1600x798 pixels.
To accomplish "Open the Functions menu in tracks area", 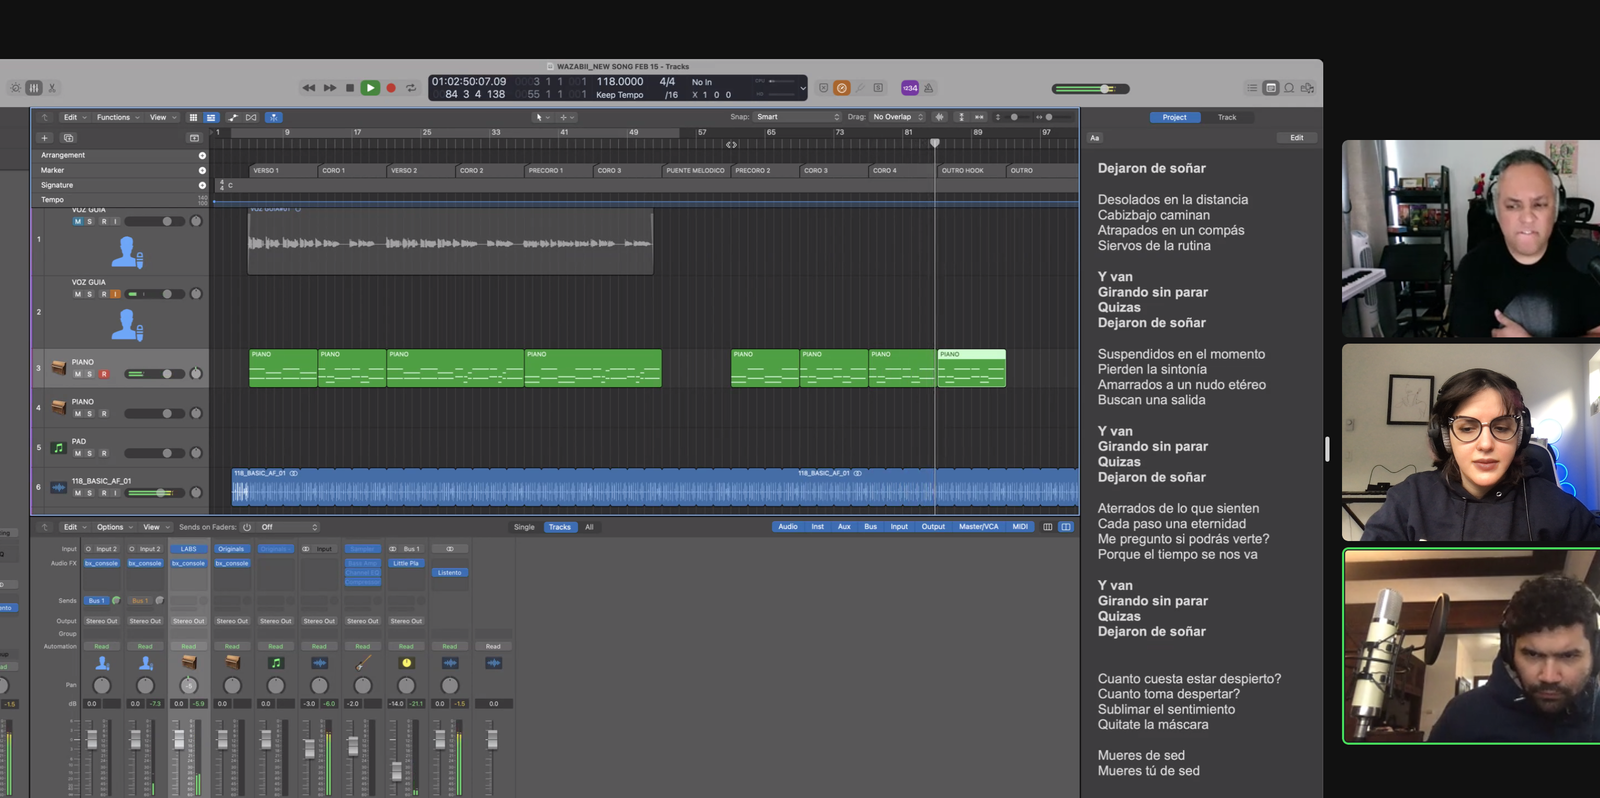I will pyautogui.click(x=117, y=117).
